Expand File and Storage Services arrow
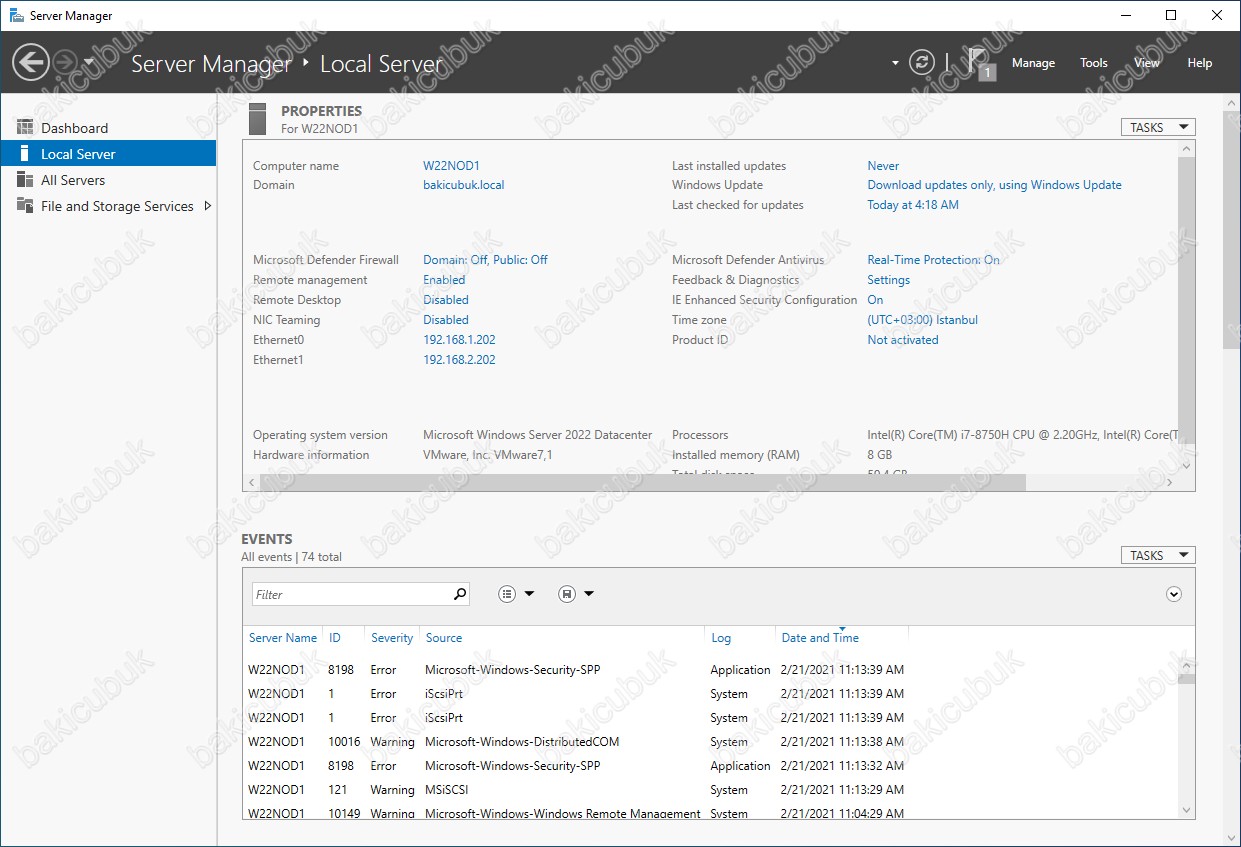Image resolution: width=1241 pixels, height=847 pixels. coord(208,206)
